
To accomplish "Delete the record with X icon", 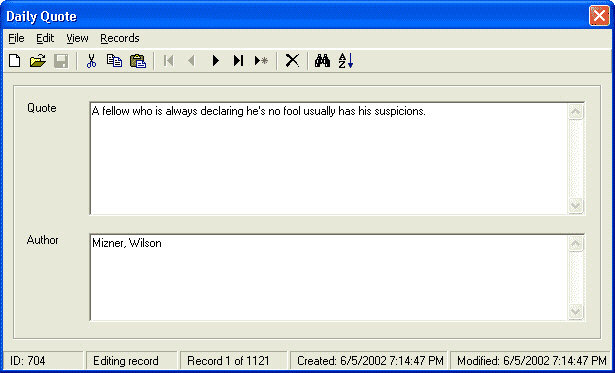I will (292, 61).
